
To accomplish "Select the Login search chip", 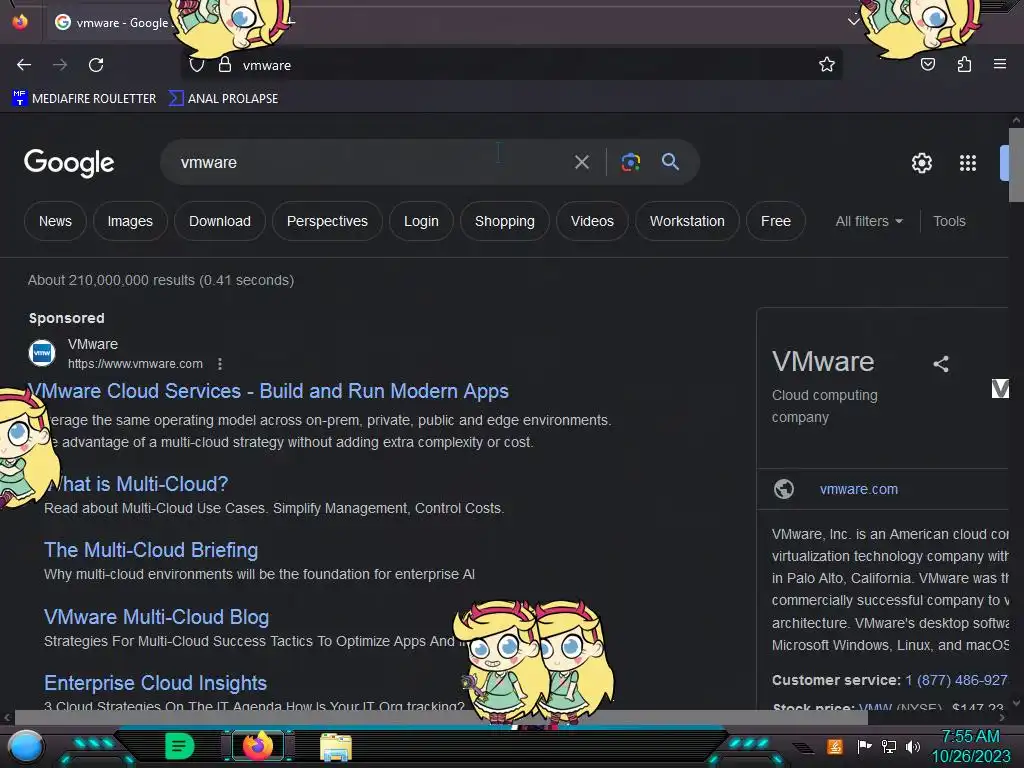I will [x=421, y=221].
